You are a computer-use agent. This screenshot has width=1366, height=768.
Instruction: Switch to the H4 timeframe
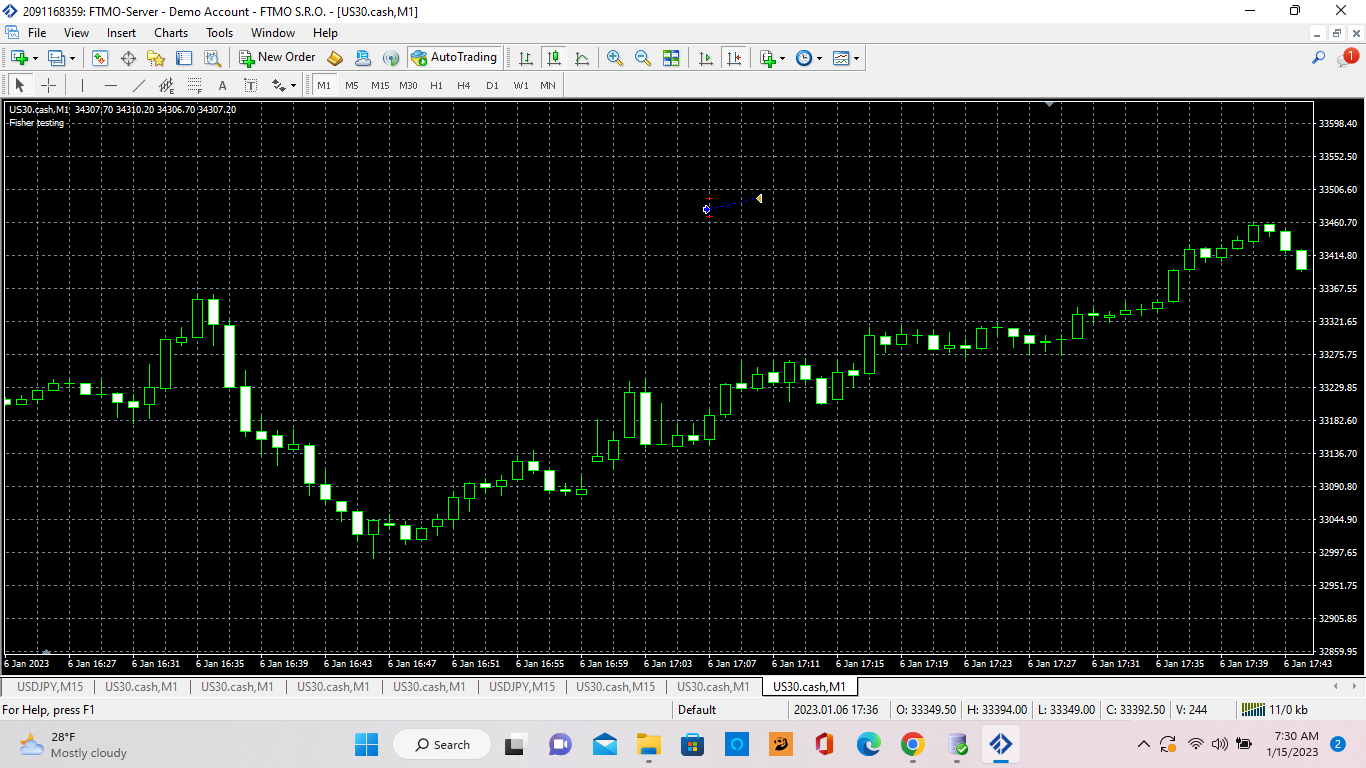(x=464, y=85)
